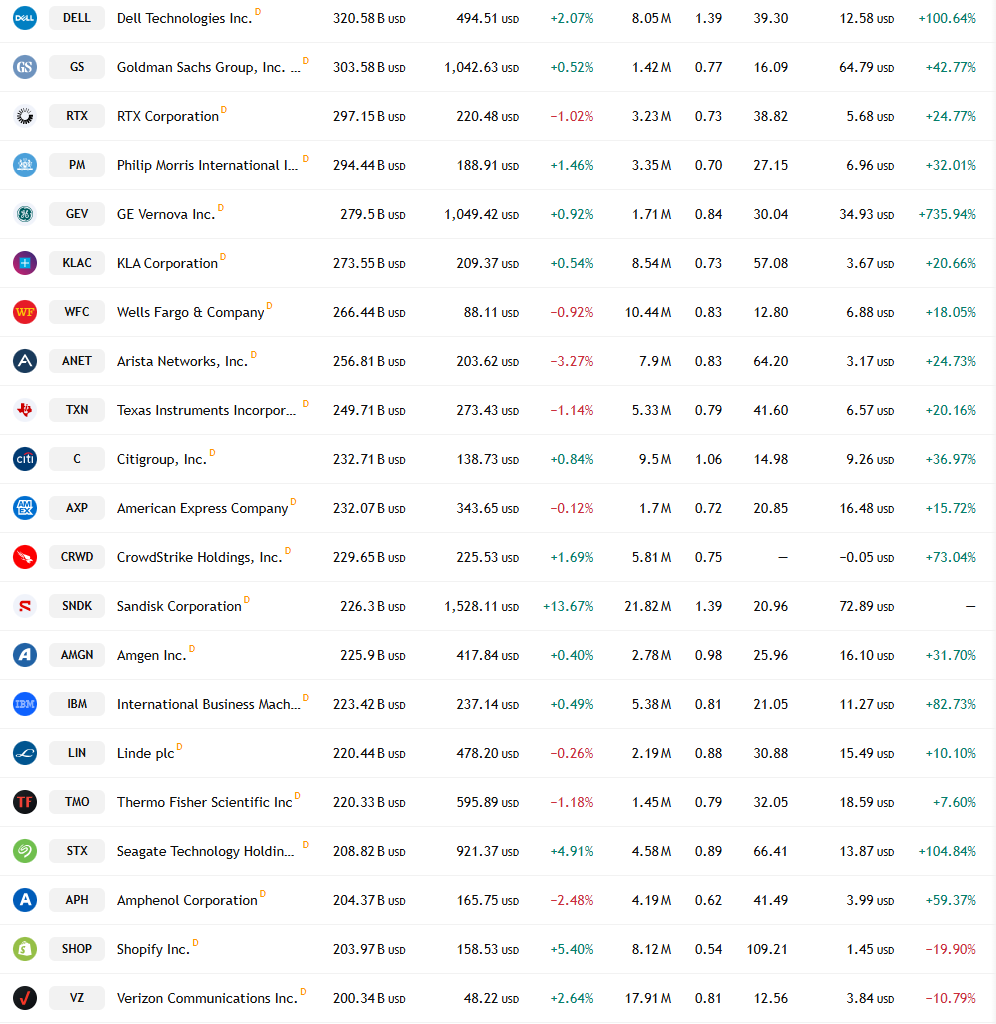Click Citigroup relative volume 1.06
Image resolution: width=996 pixels, height=1024 pixels.
point(708,459)
